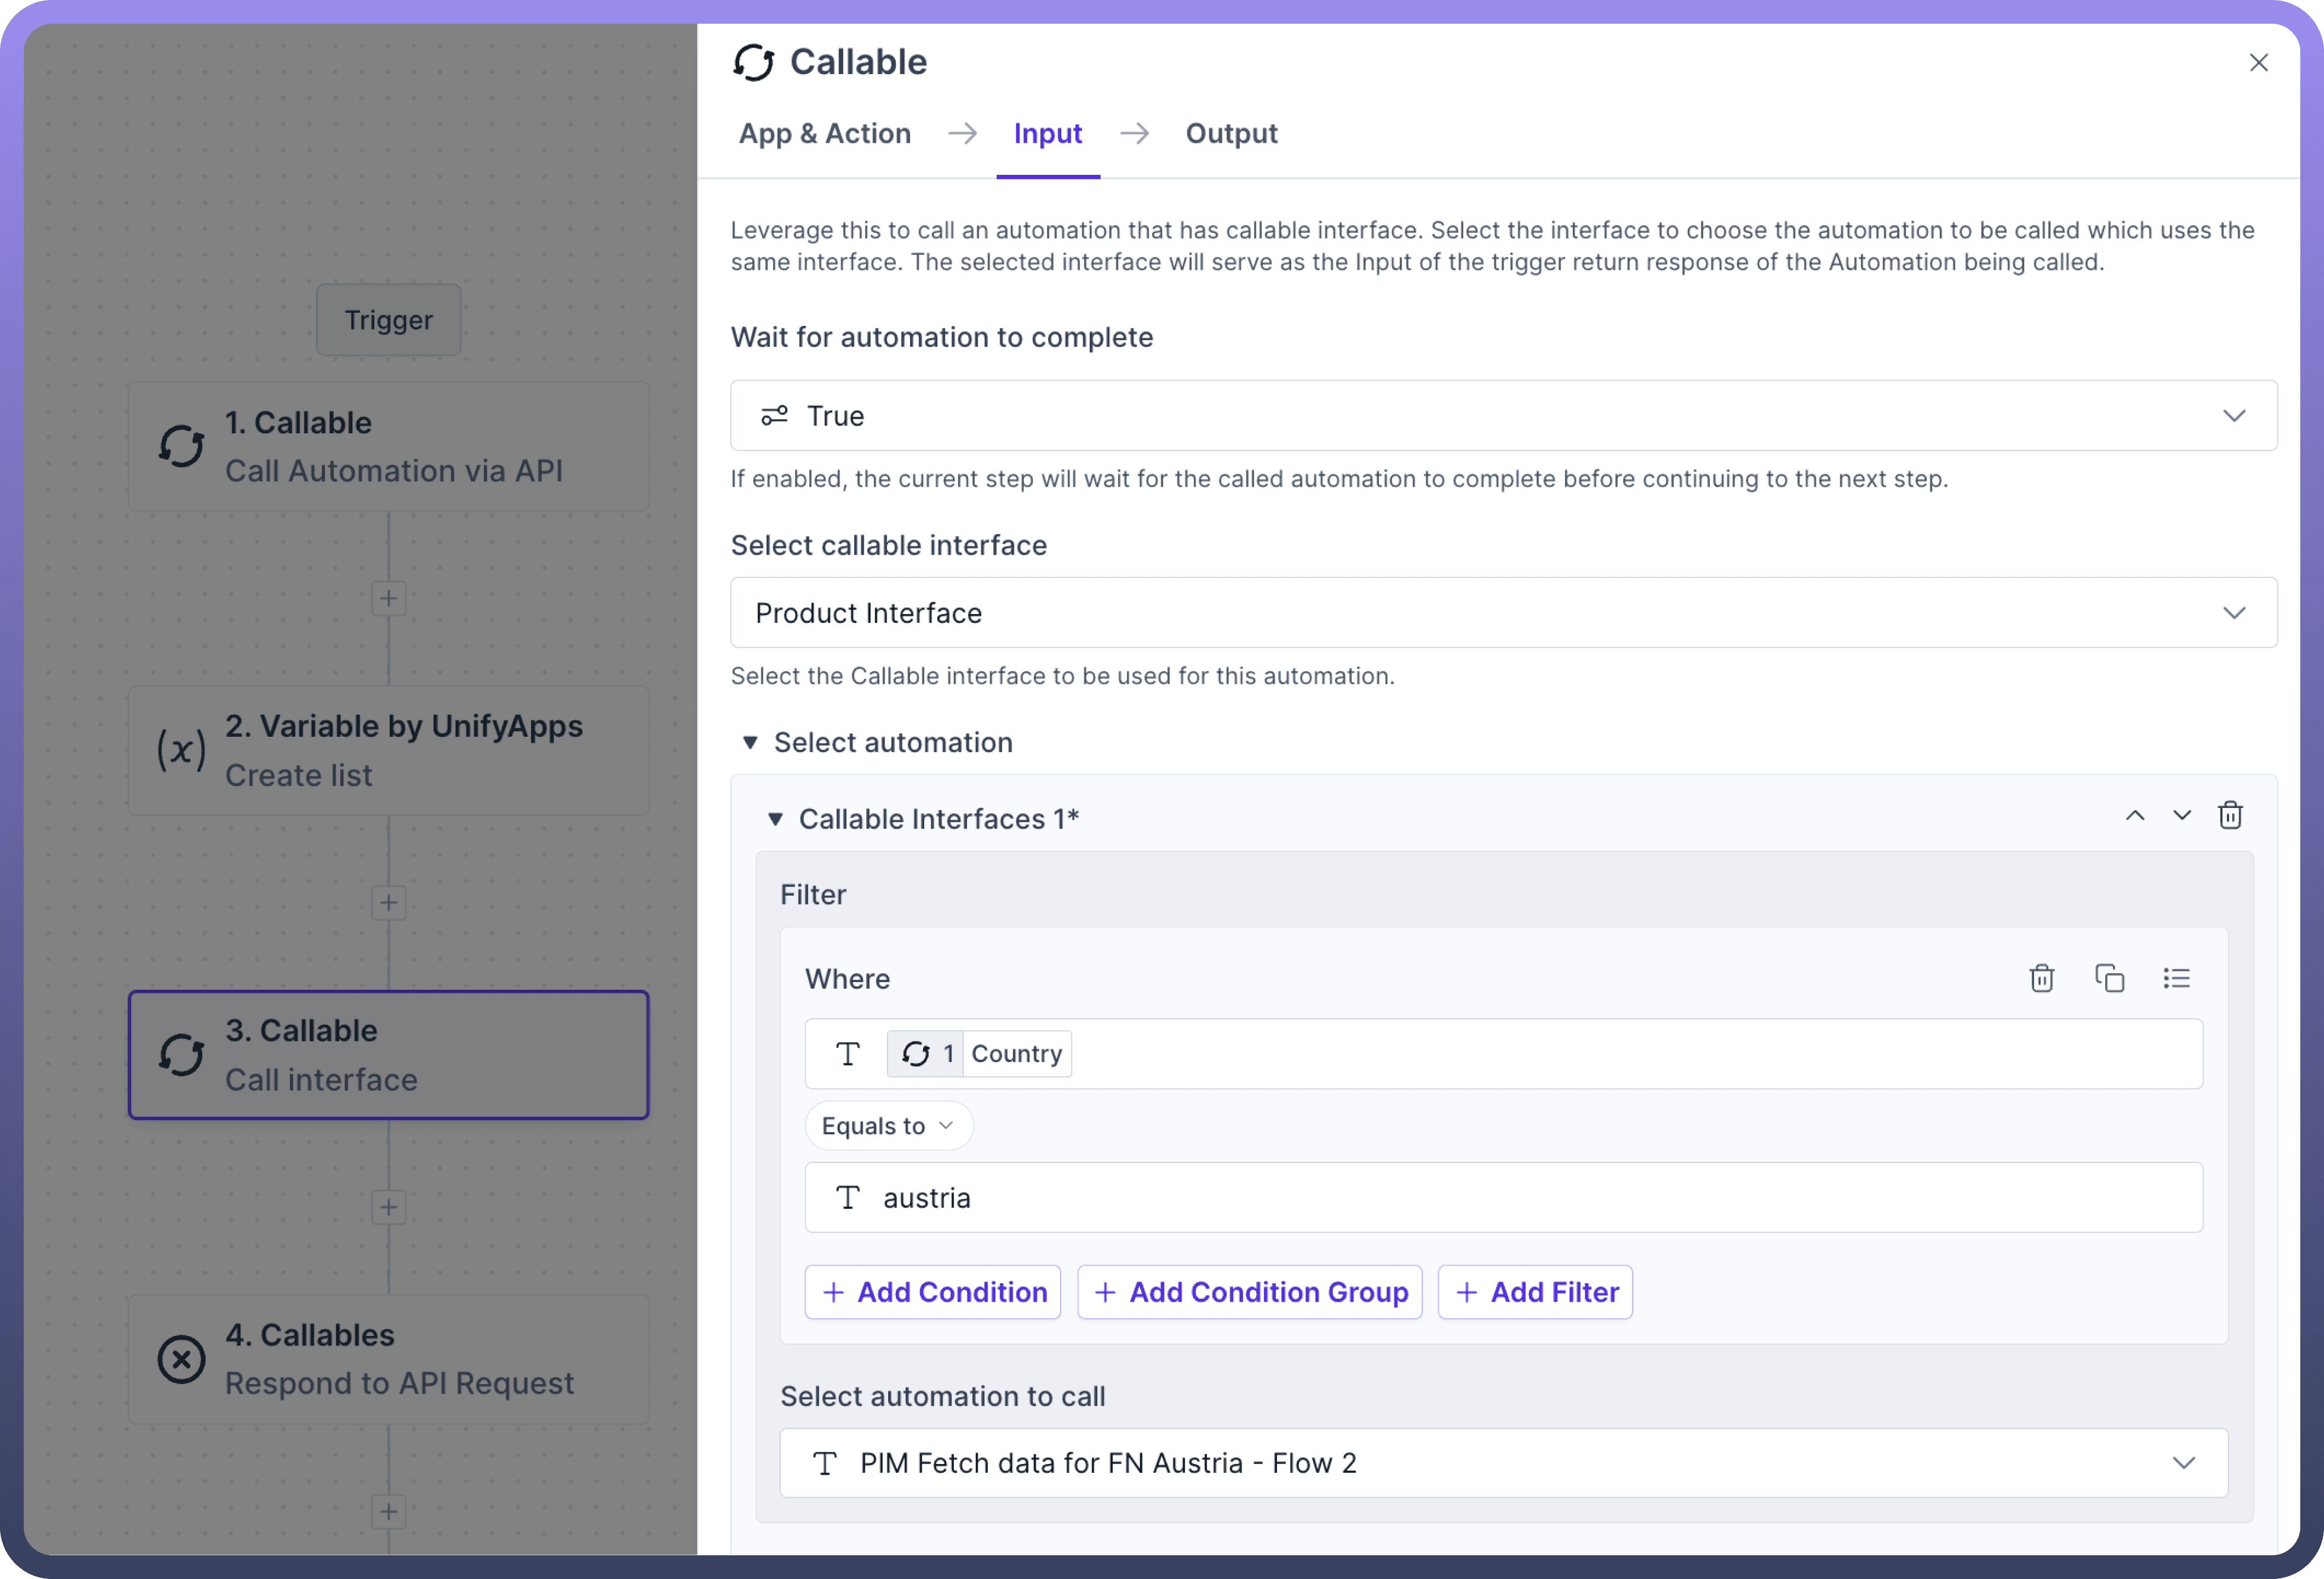The width and height of the screenshot is (2324, 1579).
Task: Change the Equals to operator
Action: point(888,1126)
